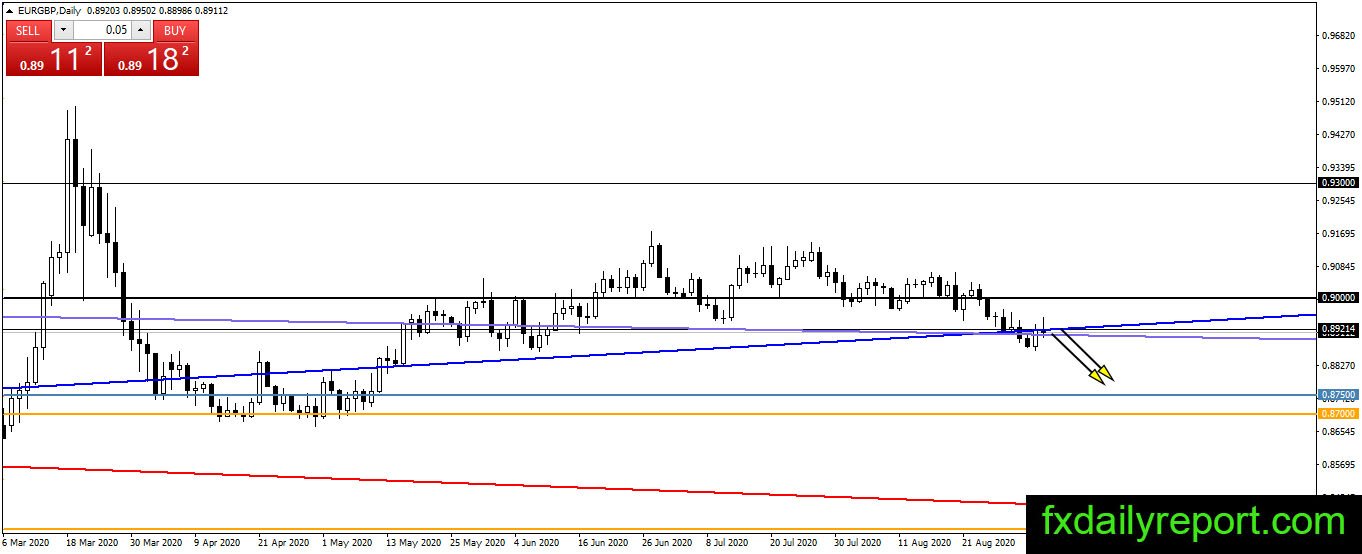Click the current price 0.89214 label
Screen dimensions: 1362x554
[1337, 328]
